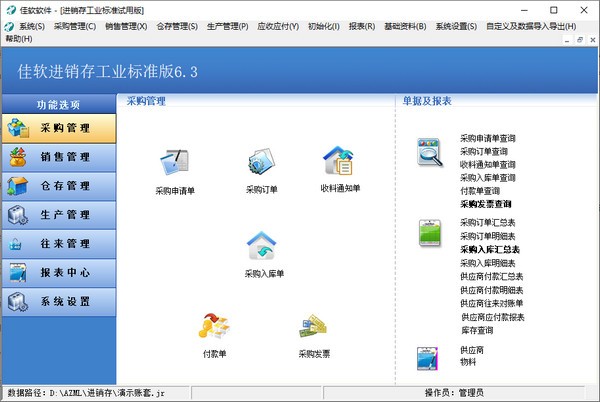
Task: Open the 付款单查询 link
Action: click(480, 191)
